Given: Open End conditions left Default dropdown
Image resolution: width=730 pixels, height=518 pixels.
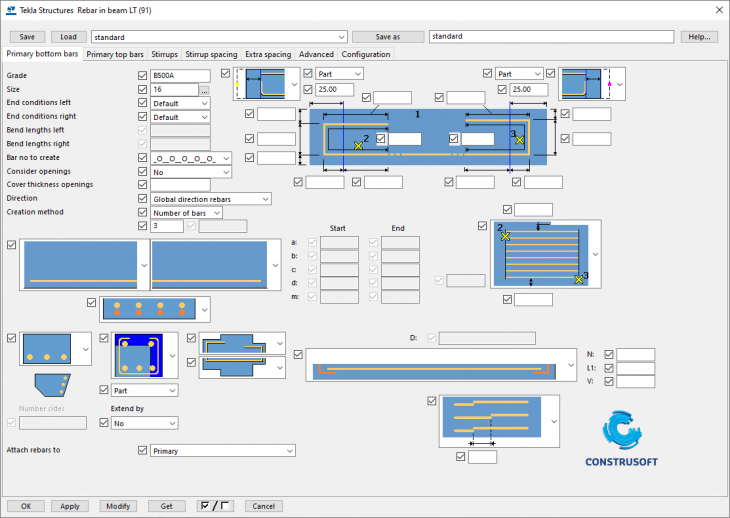Looking at the screenshot, I should (x=180, y=103).
